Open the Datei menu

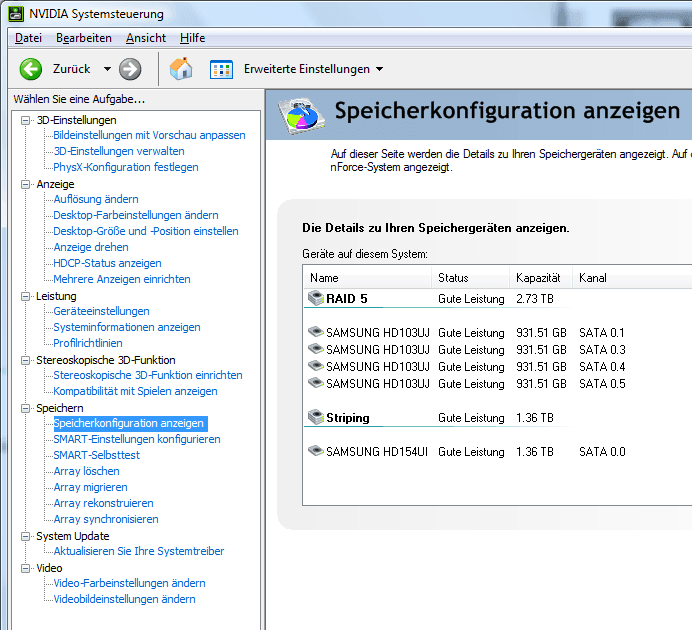pos(28,38)
